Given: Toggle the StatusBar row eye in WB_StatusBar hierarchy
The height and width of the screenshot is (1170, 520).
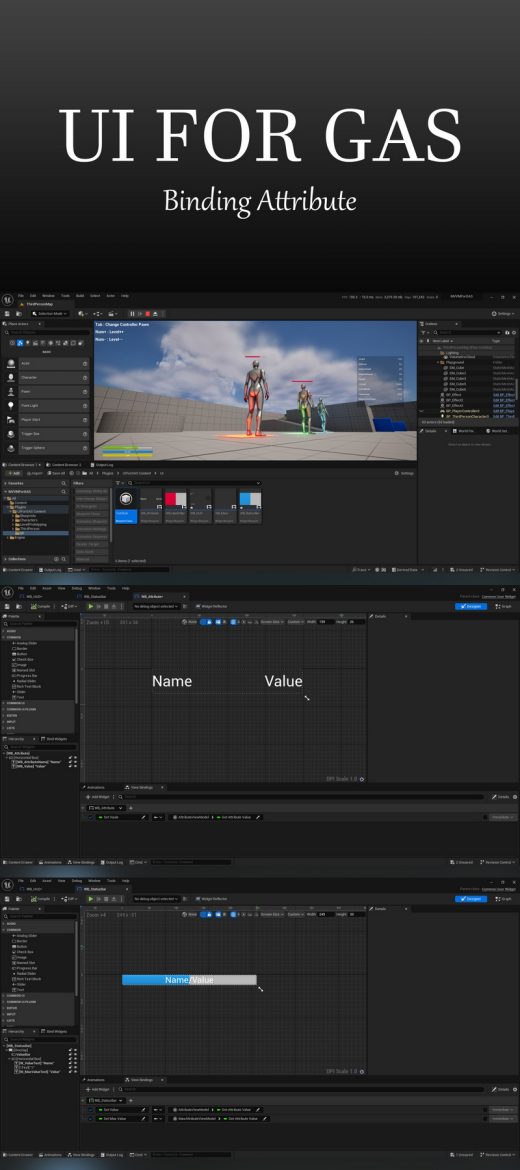Looking at the screenshot, I should 75,1054.
